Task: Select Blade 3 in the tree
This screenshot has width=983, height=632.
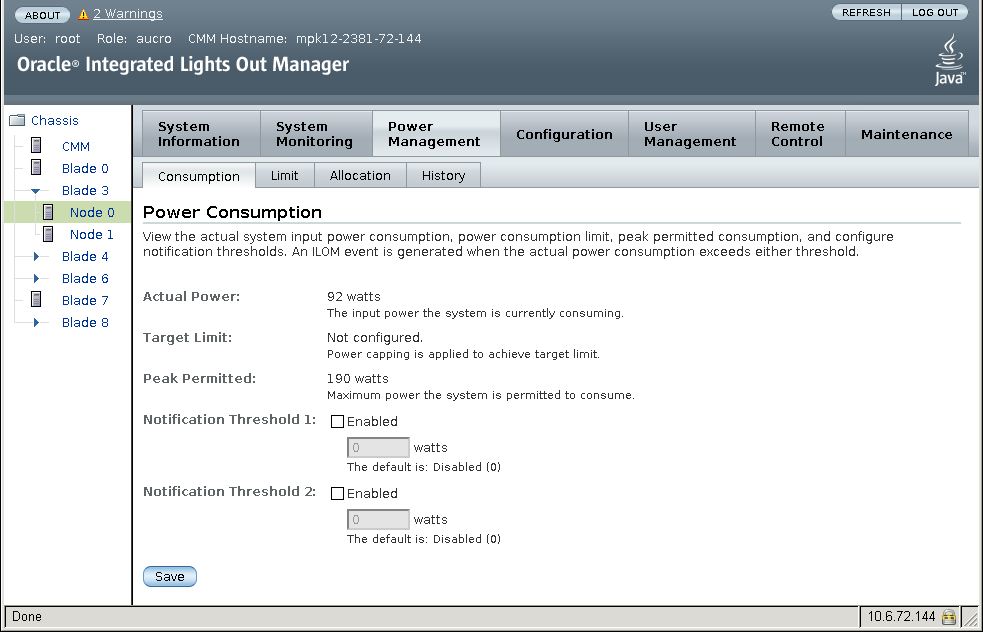Action: click(x=85, y=190)
